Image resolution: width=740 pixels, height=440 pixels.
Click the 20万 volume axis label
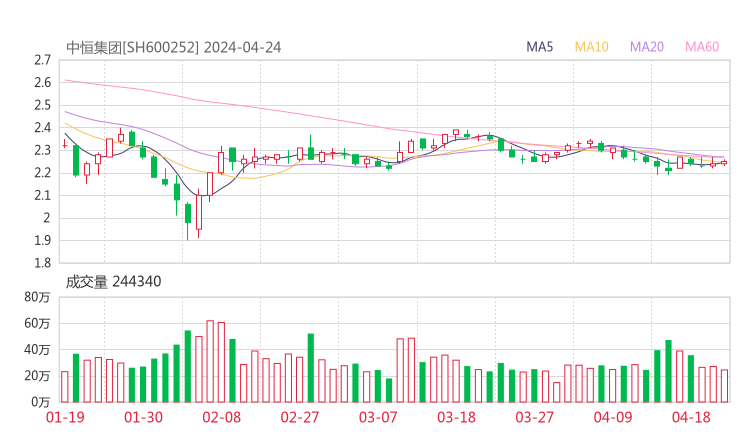[37, 376]
